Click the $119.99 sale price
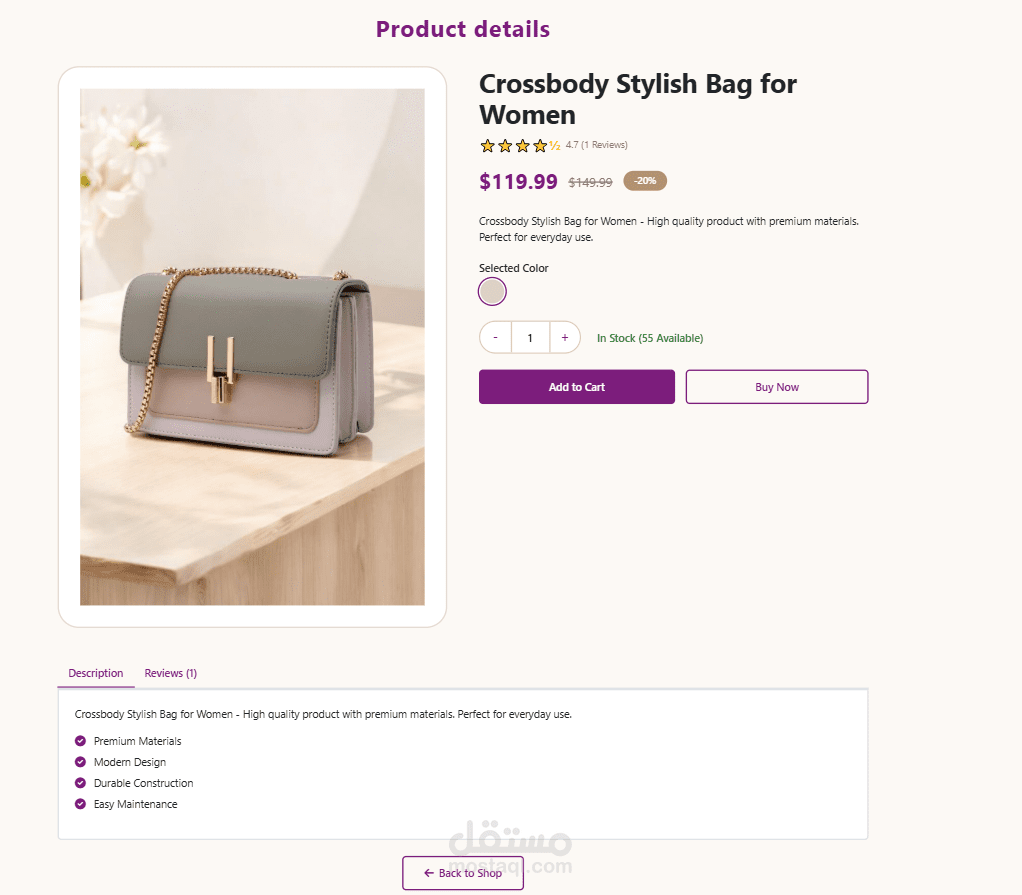Image resolution: width=1022 pixels, height=895 pixels. (x=518, y=181)
